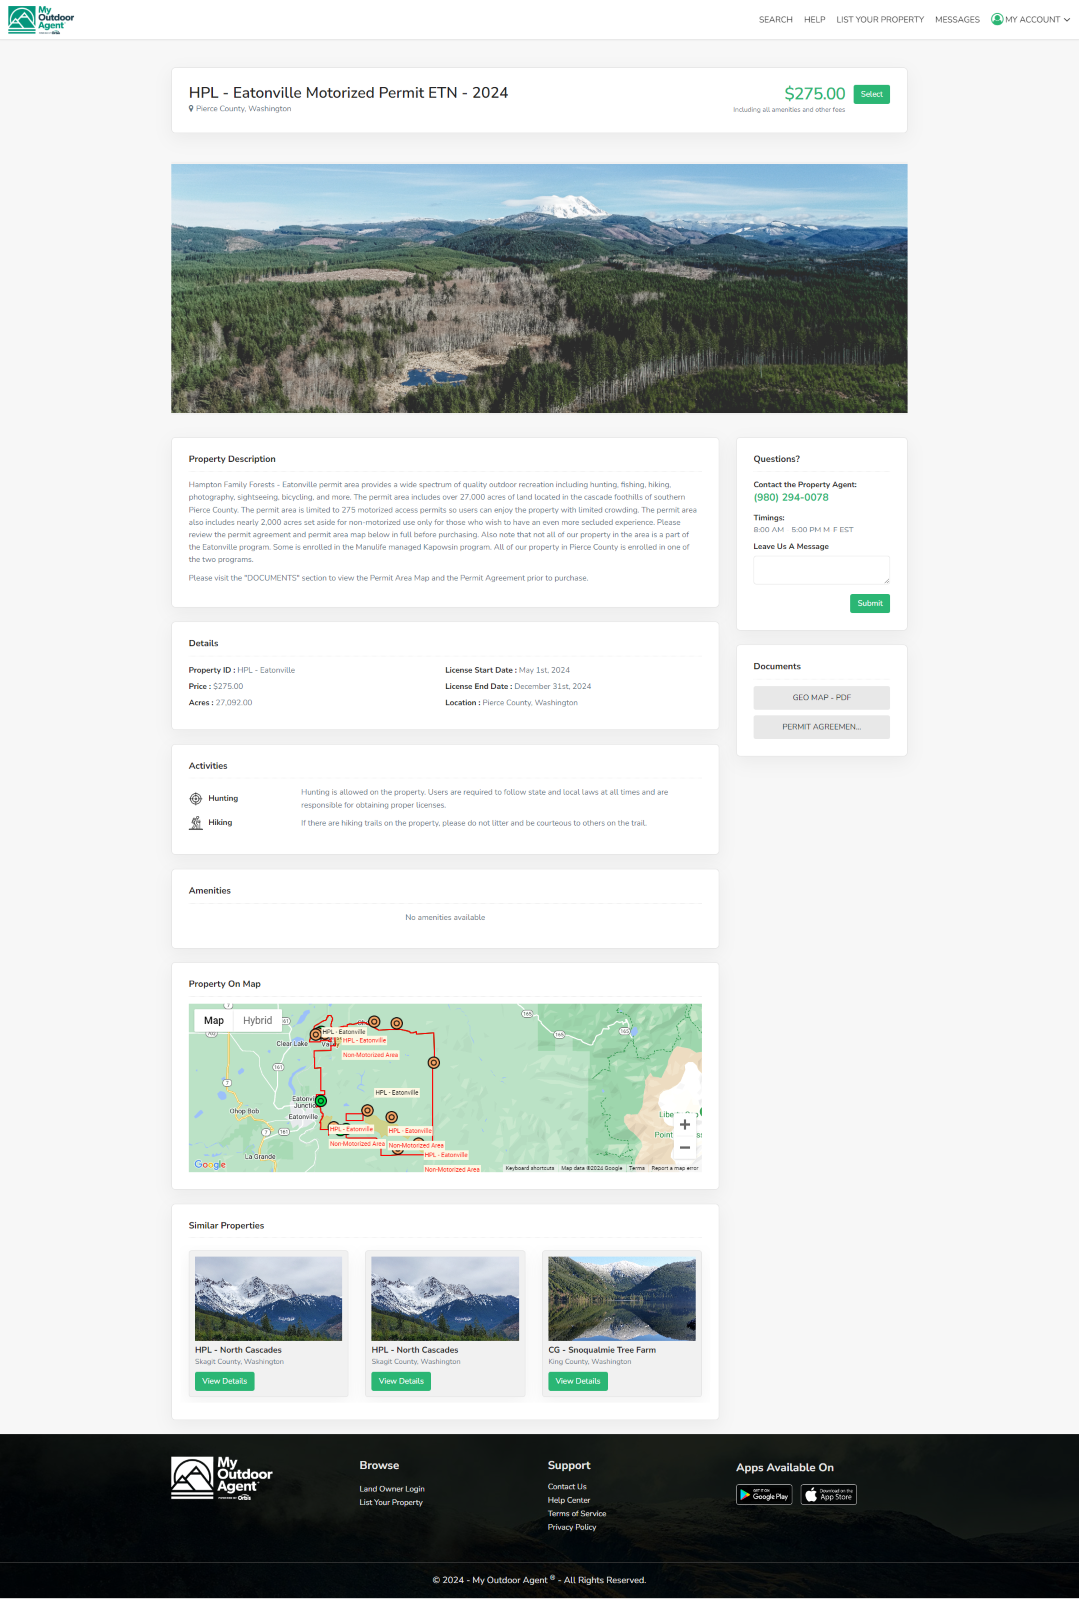Screen dimensions: 1079x1600
Task: Click the Hiking activity icon
Action: pos(196,823)
